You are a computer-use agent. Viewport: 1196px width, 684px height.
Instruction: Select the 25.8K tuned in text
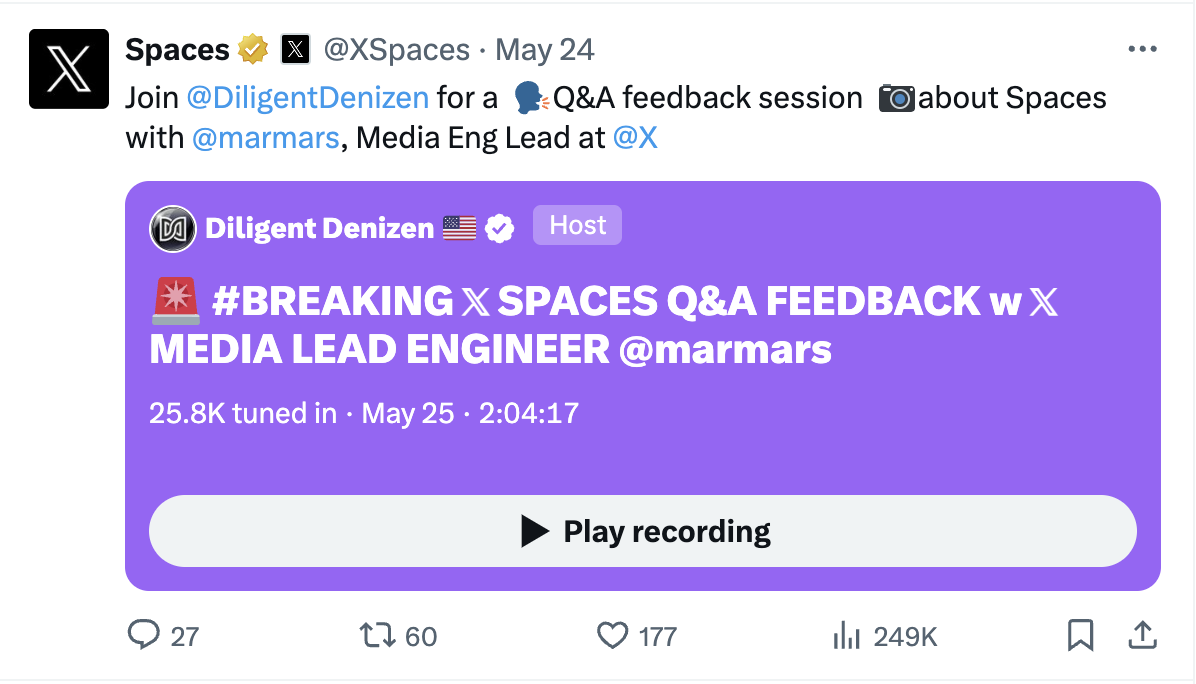243,412
